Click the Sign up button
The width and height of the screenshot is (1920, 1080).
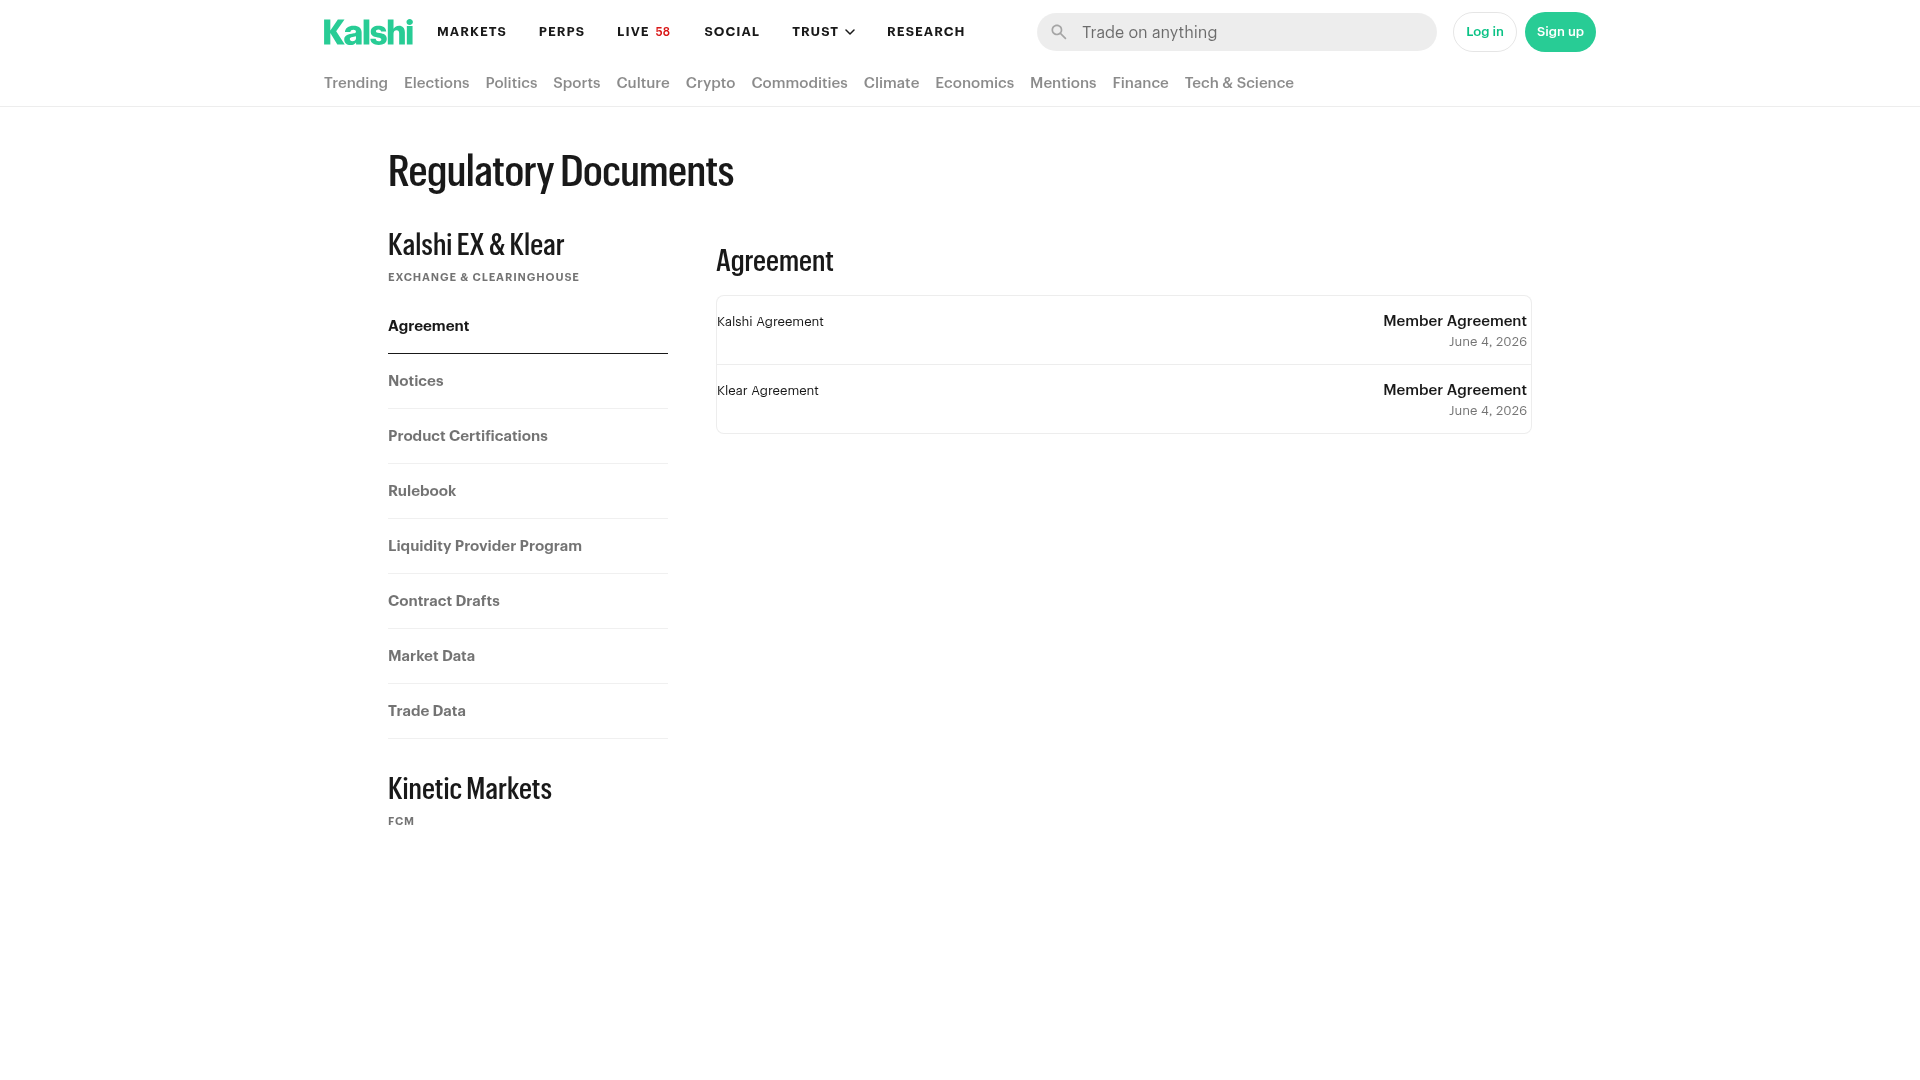pyautogui.click(x=1560, y=32)
